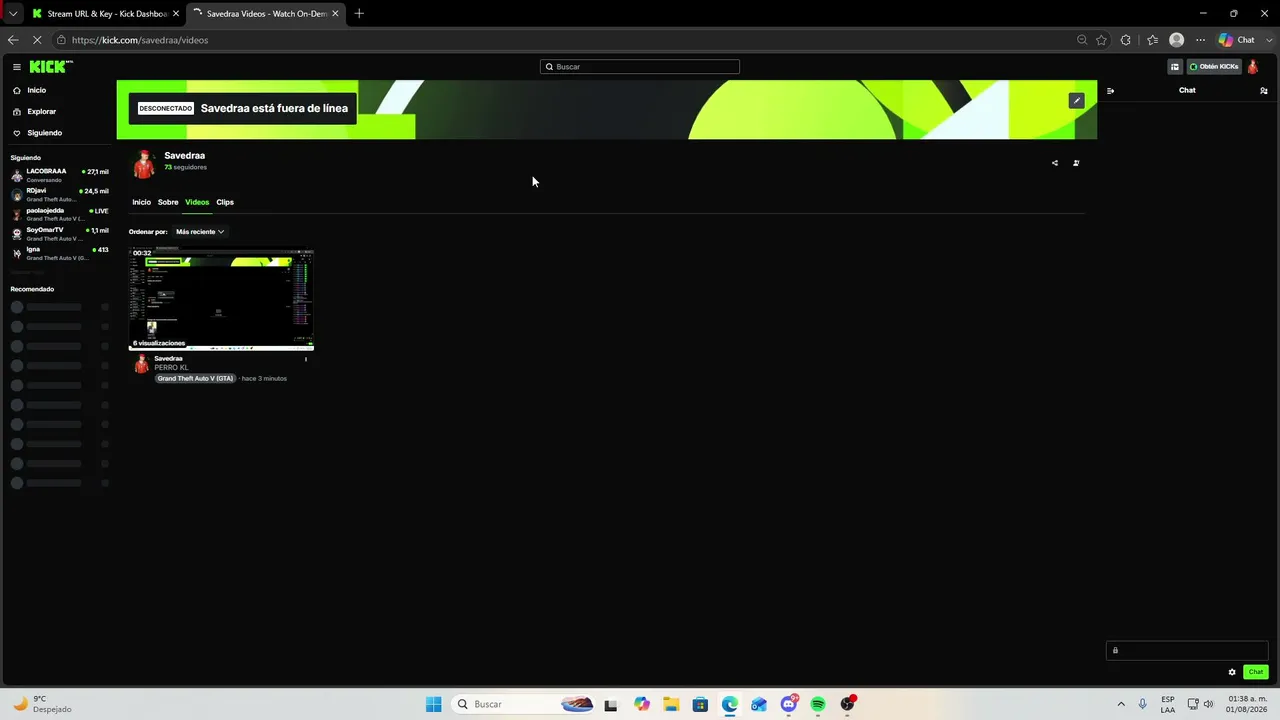This screenshot has width=1280, height=720.
Task: Click the green Chat send button
Action: (1256, 672)
